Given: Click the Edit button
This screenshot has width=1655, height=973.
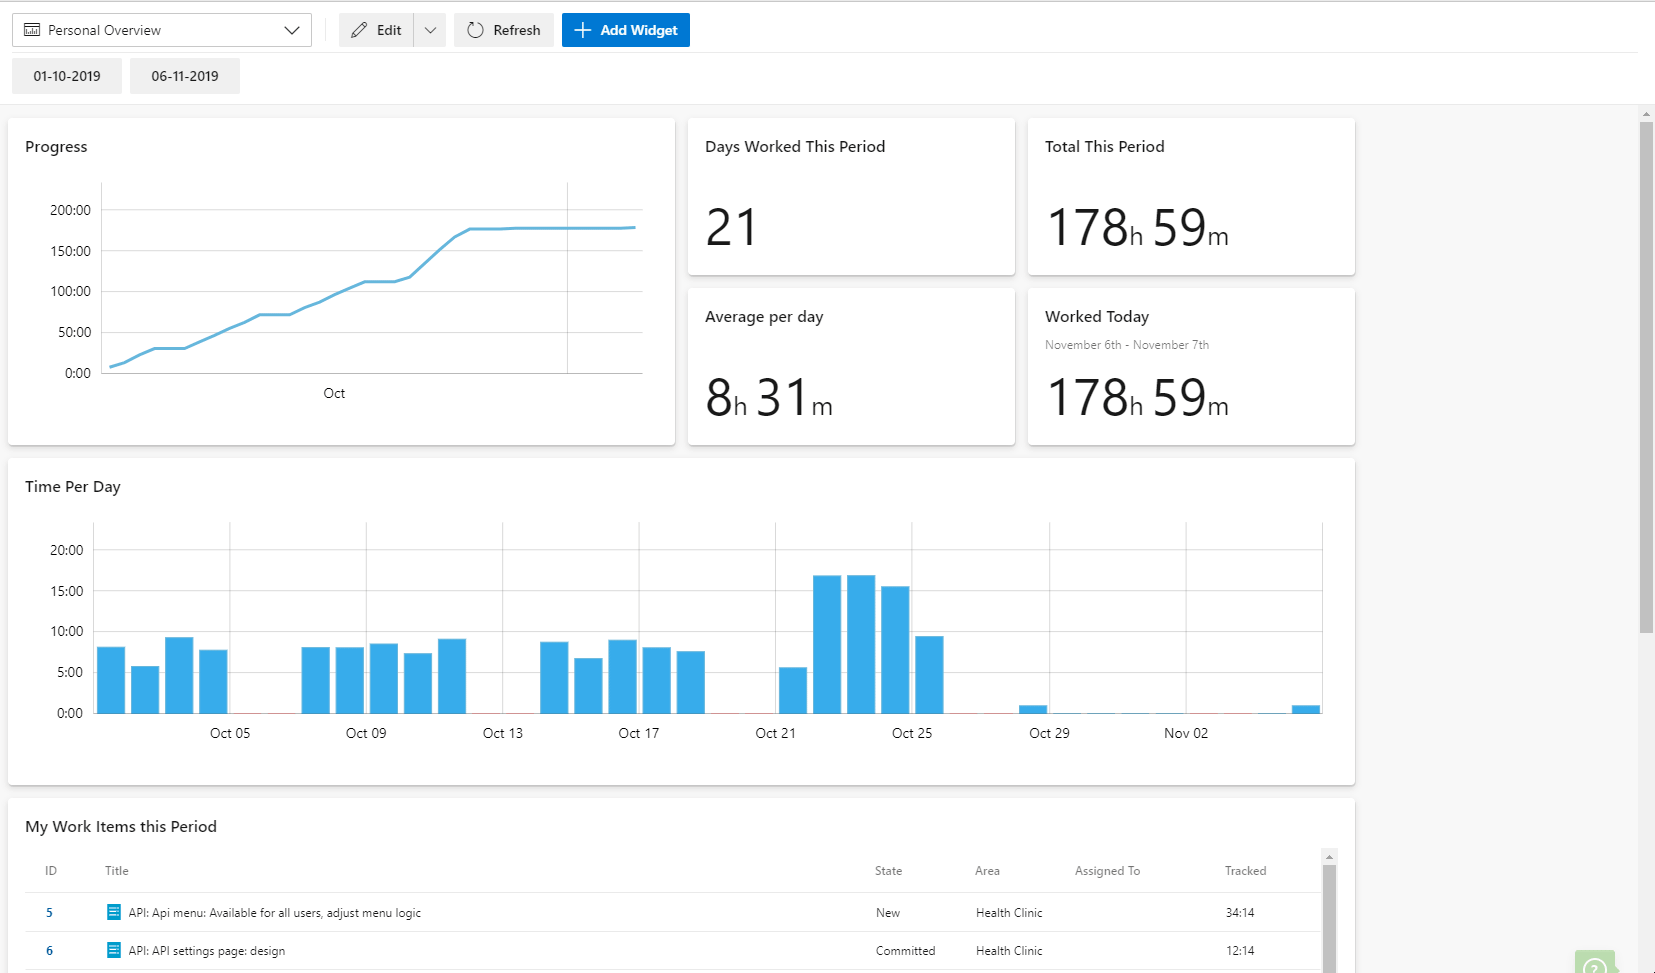Looking at the screenshot, I should click(376, 30).
